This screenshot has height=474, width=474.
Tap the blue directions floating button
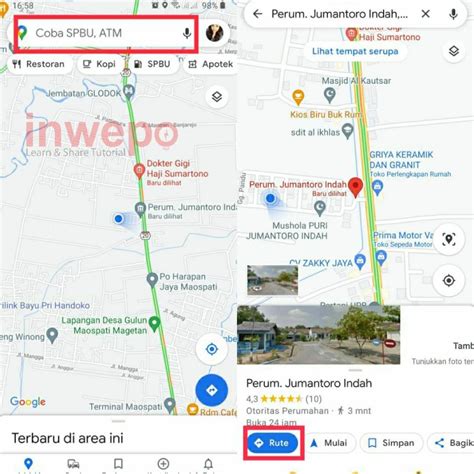[212, 390]
